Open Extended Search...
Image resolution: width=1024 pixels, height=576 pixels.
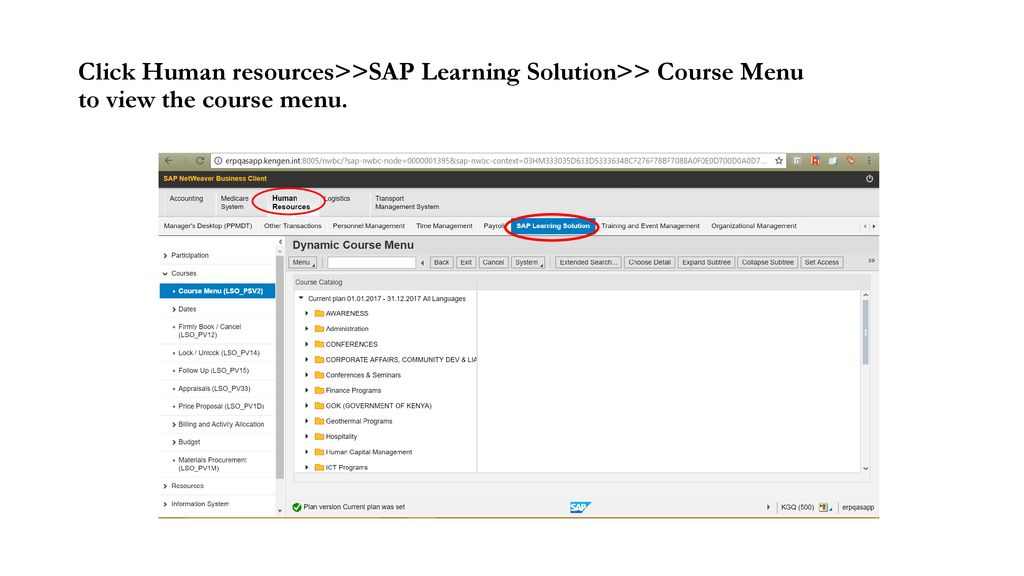[588, 263]
